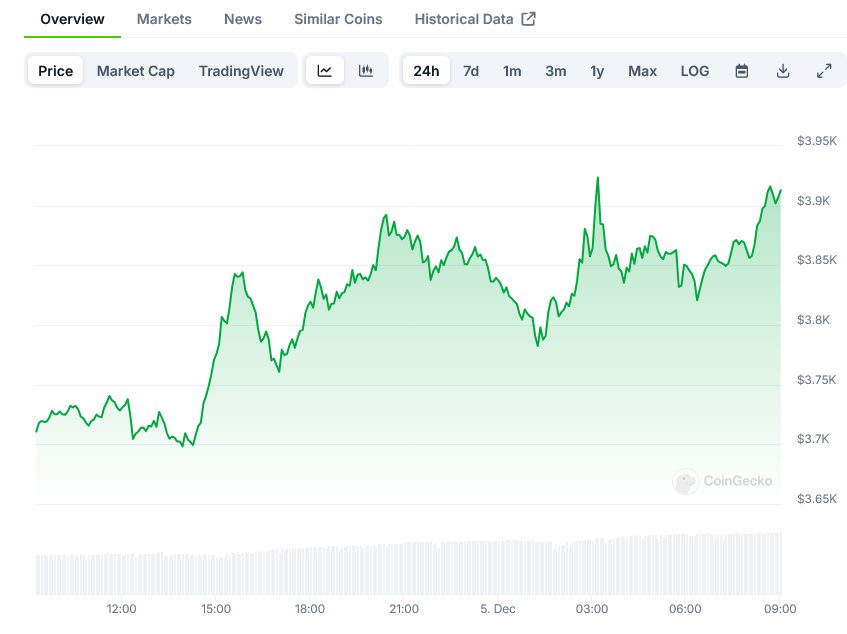This screenshot has width=847, height=634.
Task: Expand chart to fullscreen
Action: pyautogui.click(x=824, y=71)
